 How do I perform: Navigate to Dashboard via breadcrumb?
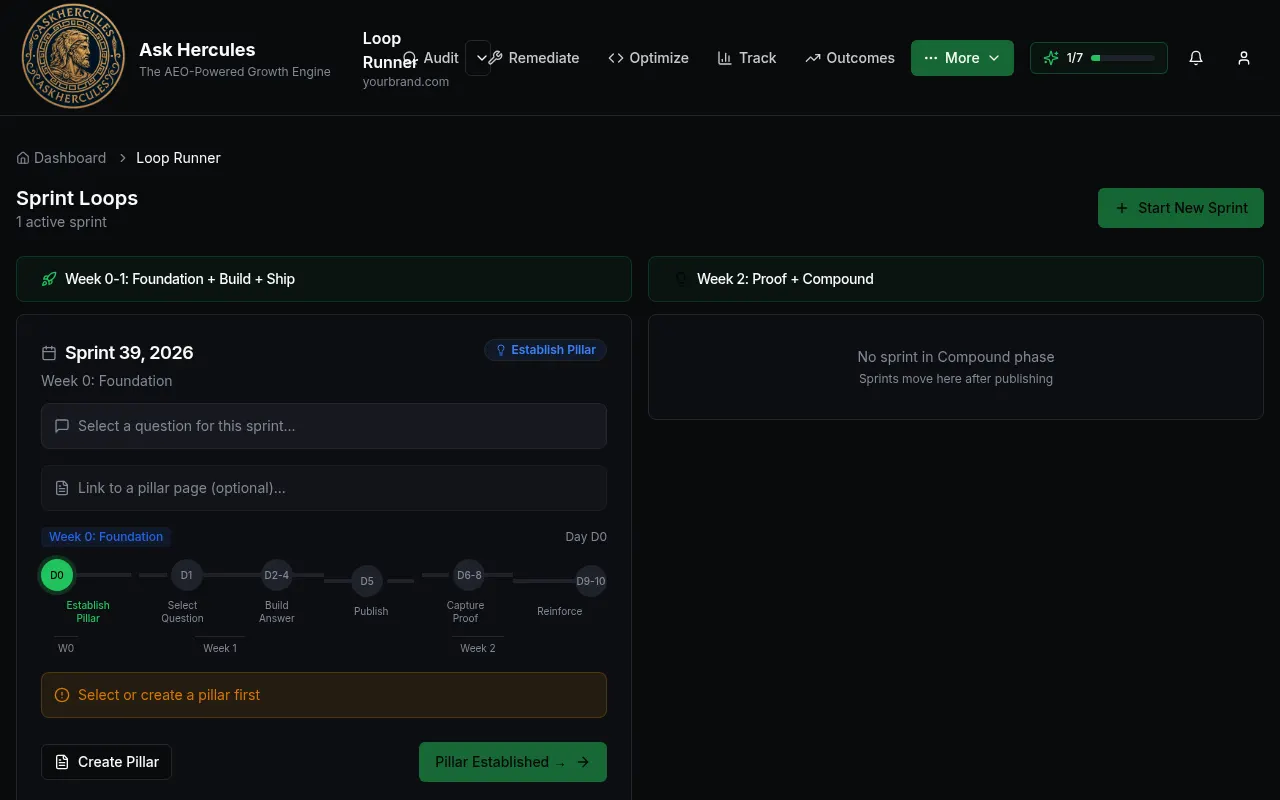tap(61, 158)
